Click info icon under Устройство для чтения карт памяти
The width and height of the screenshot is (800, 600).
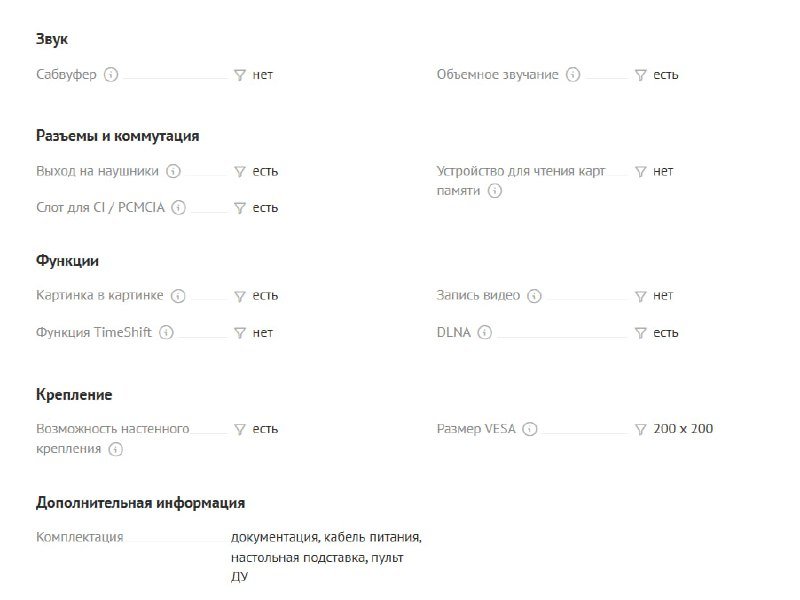494,191
